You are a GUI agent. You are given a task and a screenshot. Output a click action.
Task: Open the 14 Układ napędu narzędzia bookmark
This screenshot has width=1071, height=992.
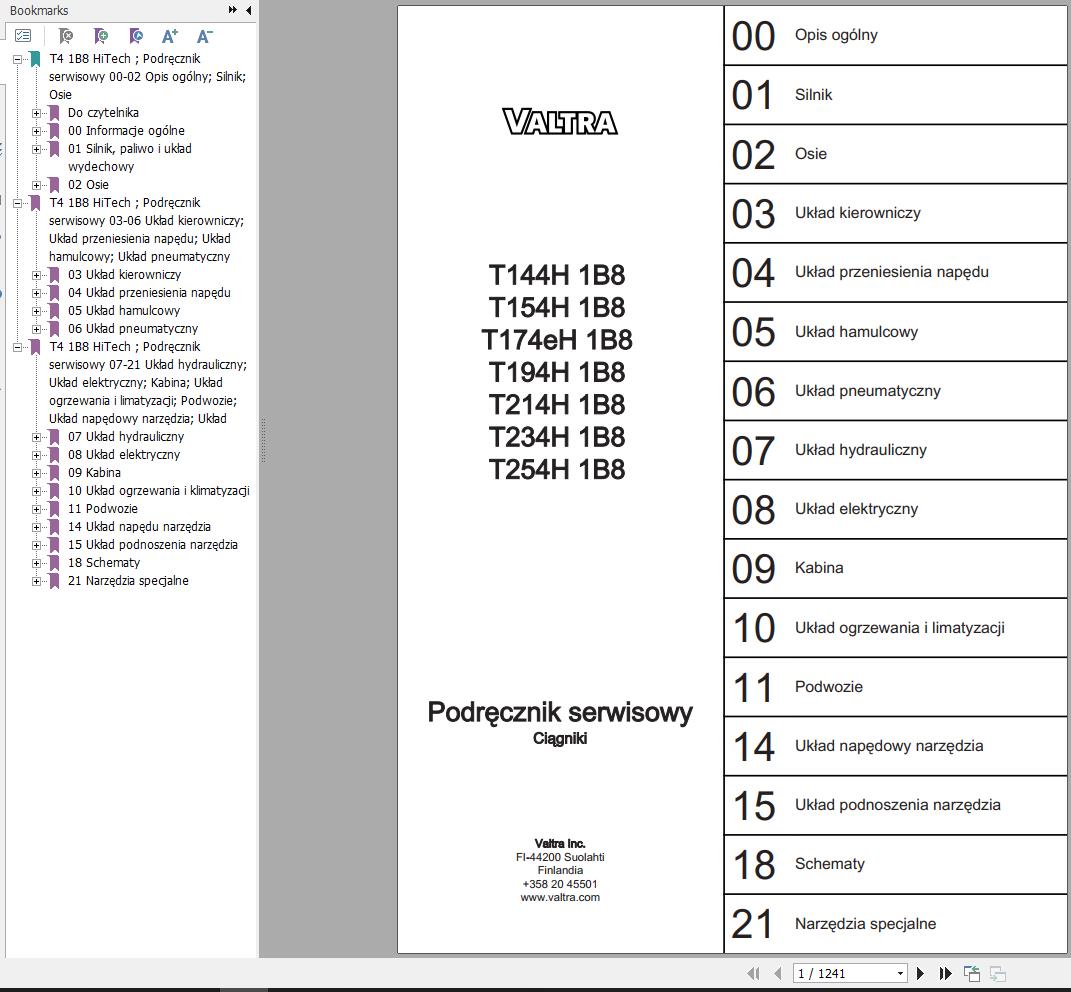(139, 527)
